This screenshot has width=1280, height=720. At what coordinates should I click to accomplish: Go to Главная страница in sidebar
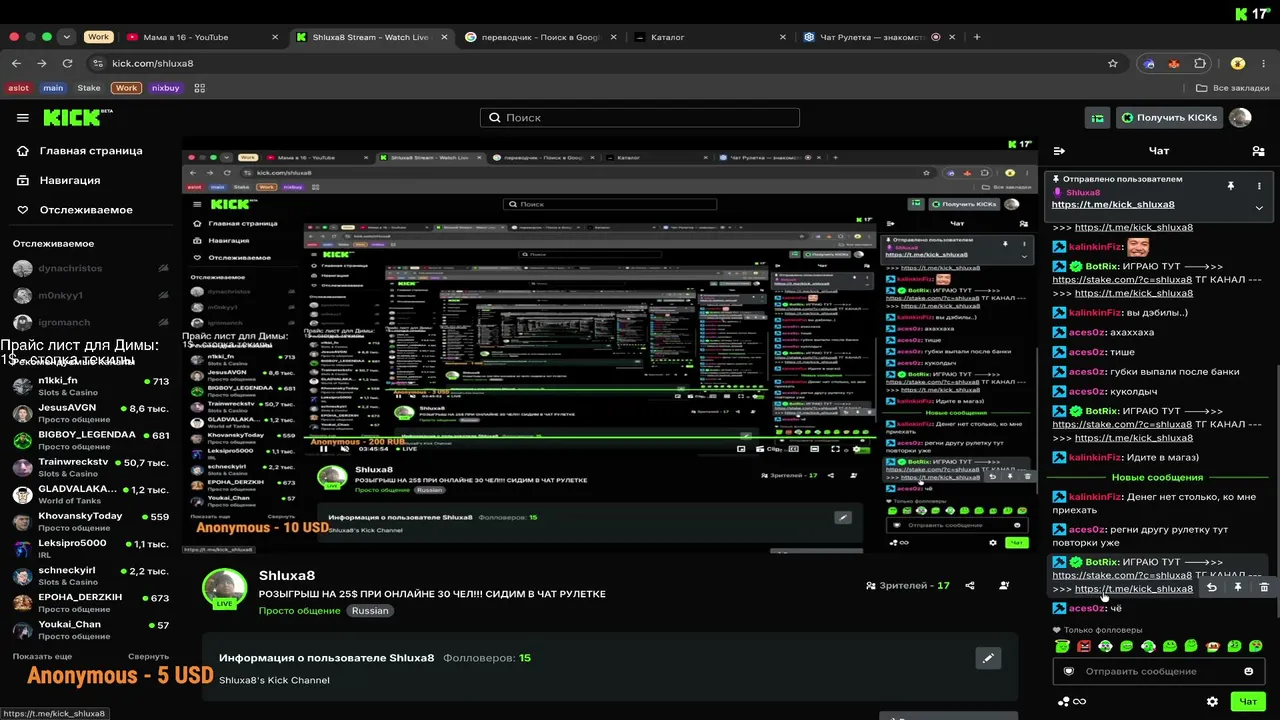(x=80, y=151)
